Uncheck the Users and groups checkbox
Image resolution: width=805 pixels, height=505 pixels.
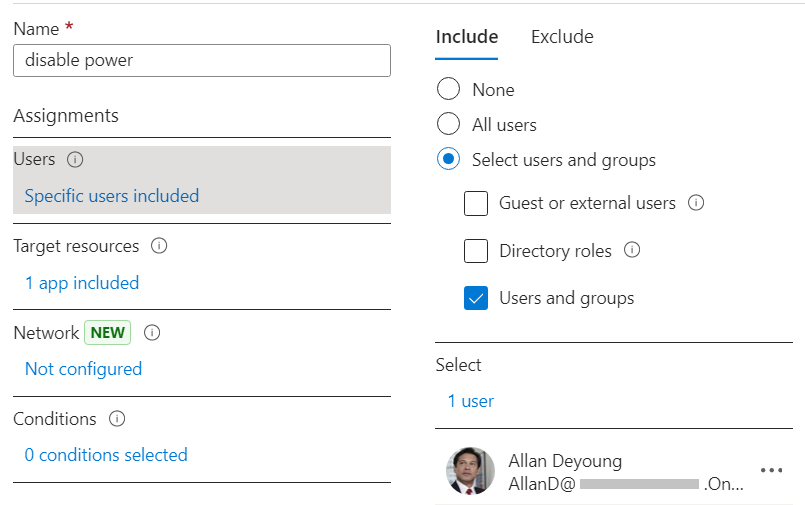tap(476, 298)
